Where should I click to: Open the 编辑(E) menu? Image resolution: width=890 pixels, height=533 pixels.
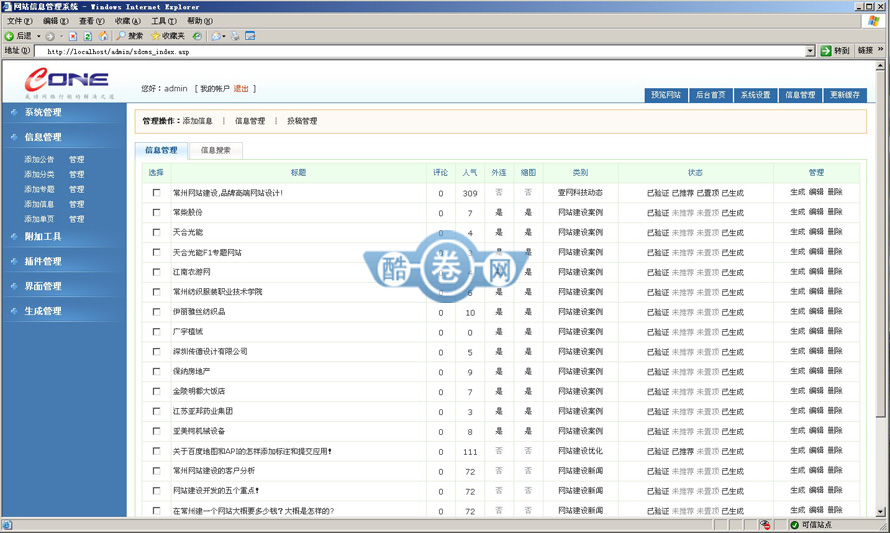pos(56,21)
